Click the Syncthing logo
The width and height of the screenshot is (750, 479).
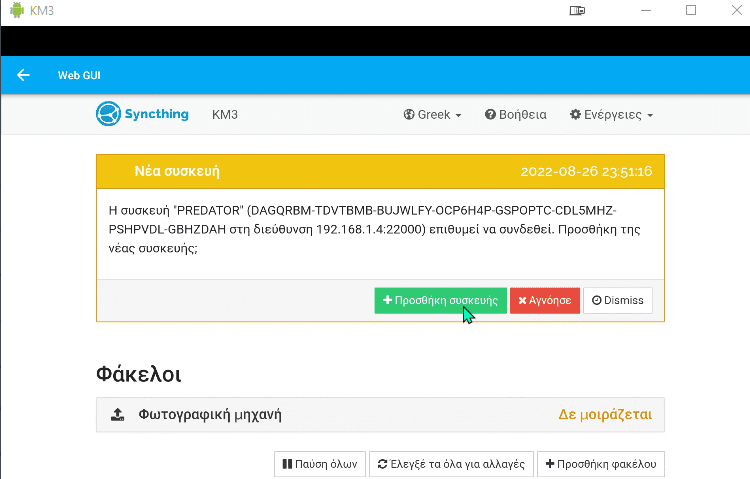pos(142,114)
